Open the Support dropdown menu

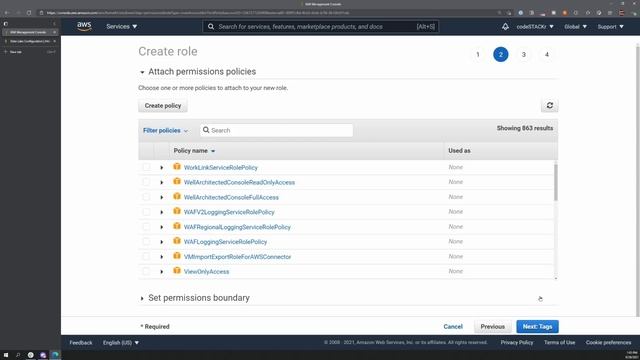pyautogui.click(x=611, y=27)
